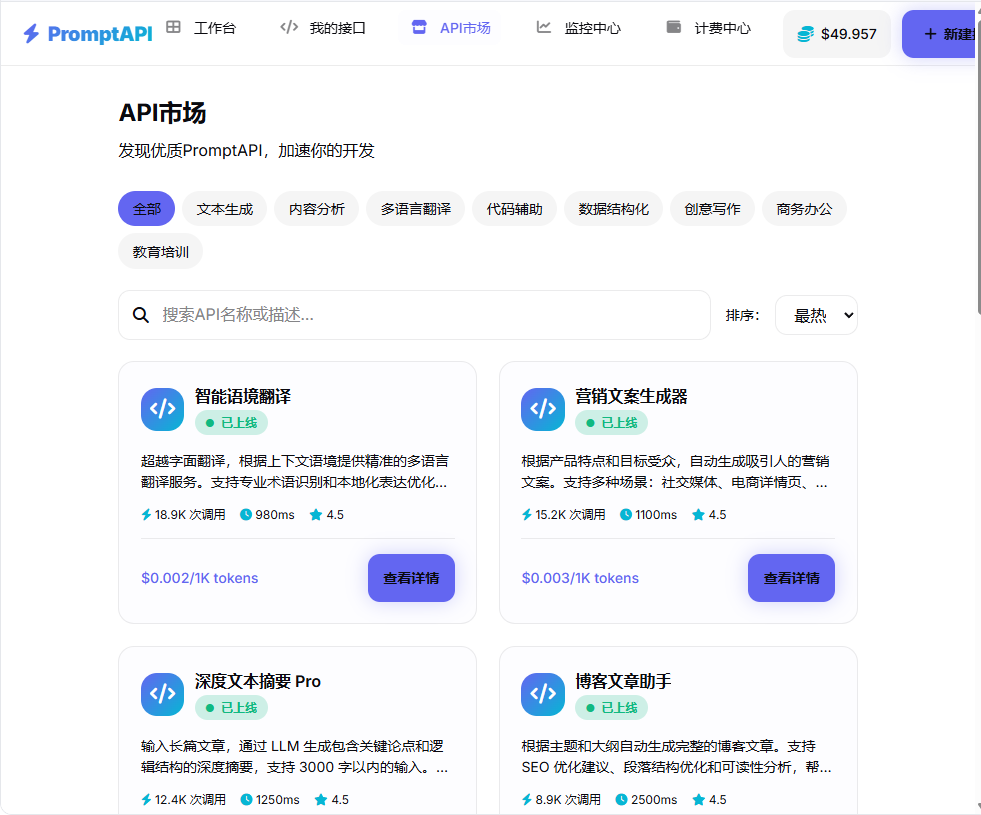Filter by 文本生成 category

coord(224,209)
